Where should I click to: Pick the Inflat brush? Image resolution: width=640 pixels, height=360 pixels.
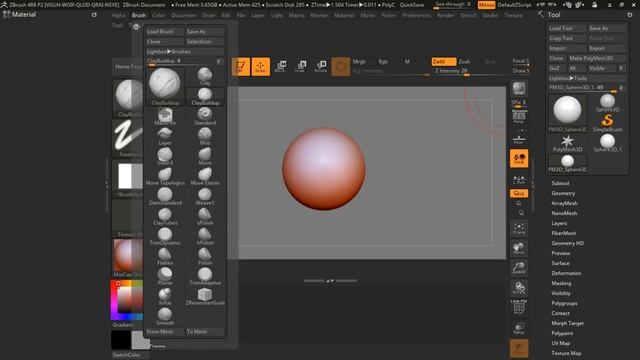coord(165,296)
